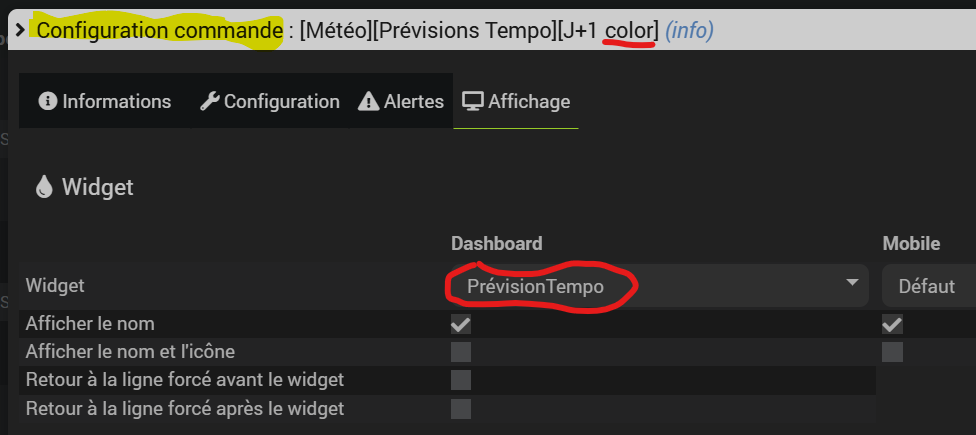The image size is (976, 435).
Task: Click the warning triangle icon beside Alertes
Action: tap(369, 102)
